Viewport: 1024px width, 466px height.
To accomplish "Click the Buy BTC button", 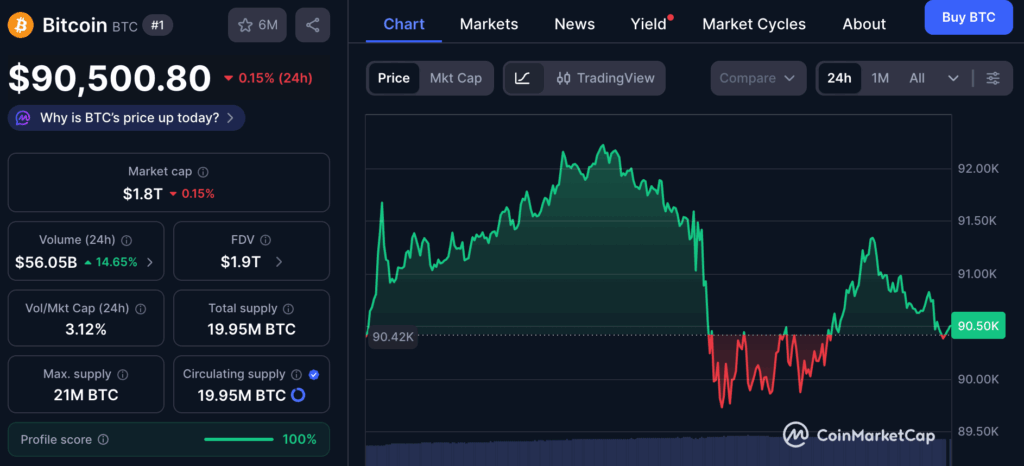I will tap(968, 17).
